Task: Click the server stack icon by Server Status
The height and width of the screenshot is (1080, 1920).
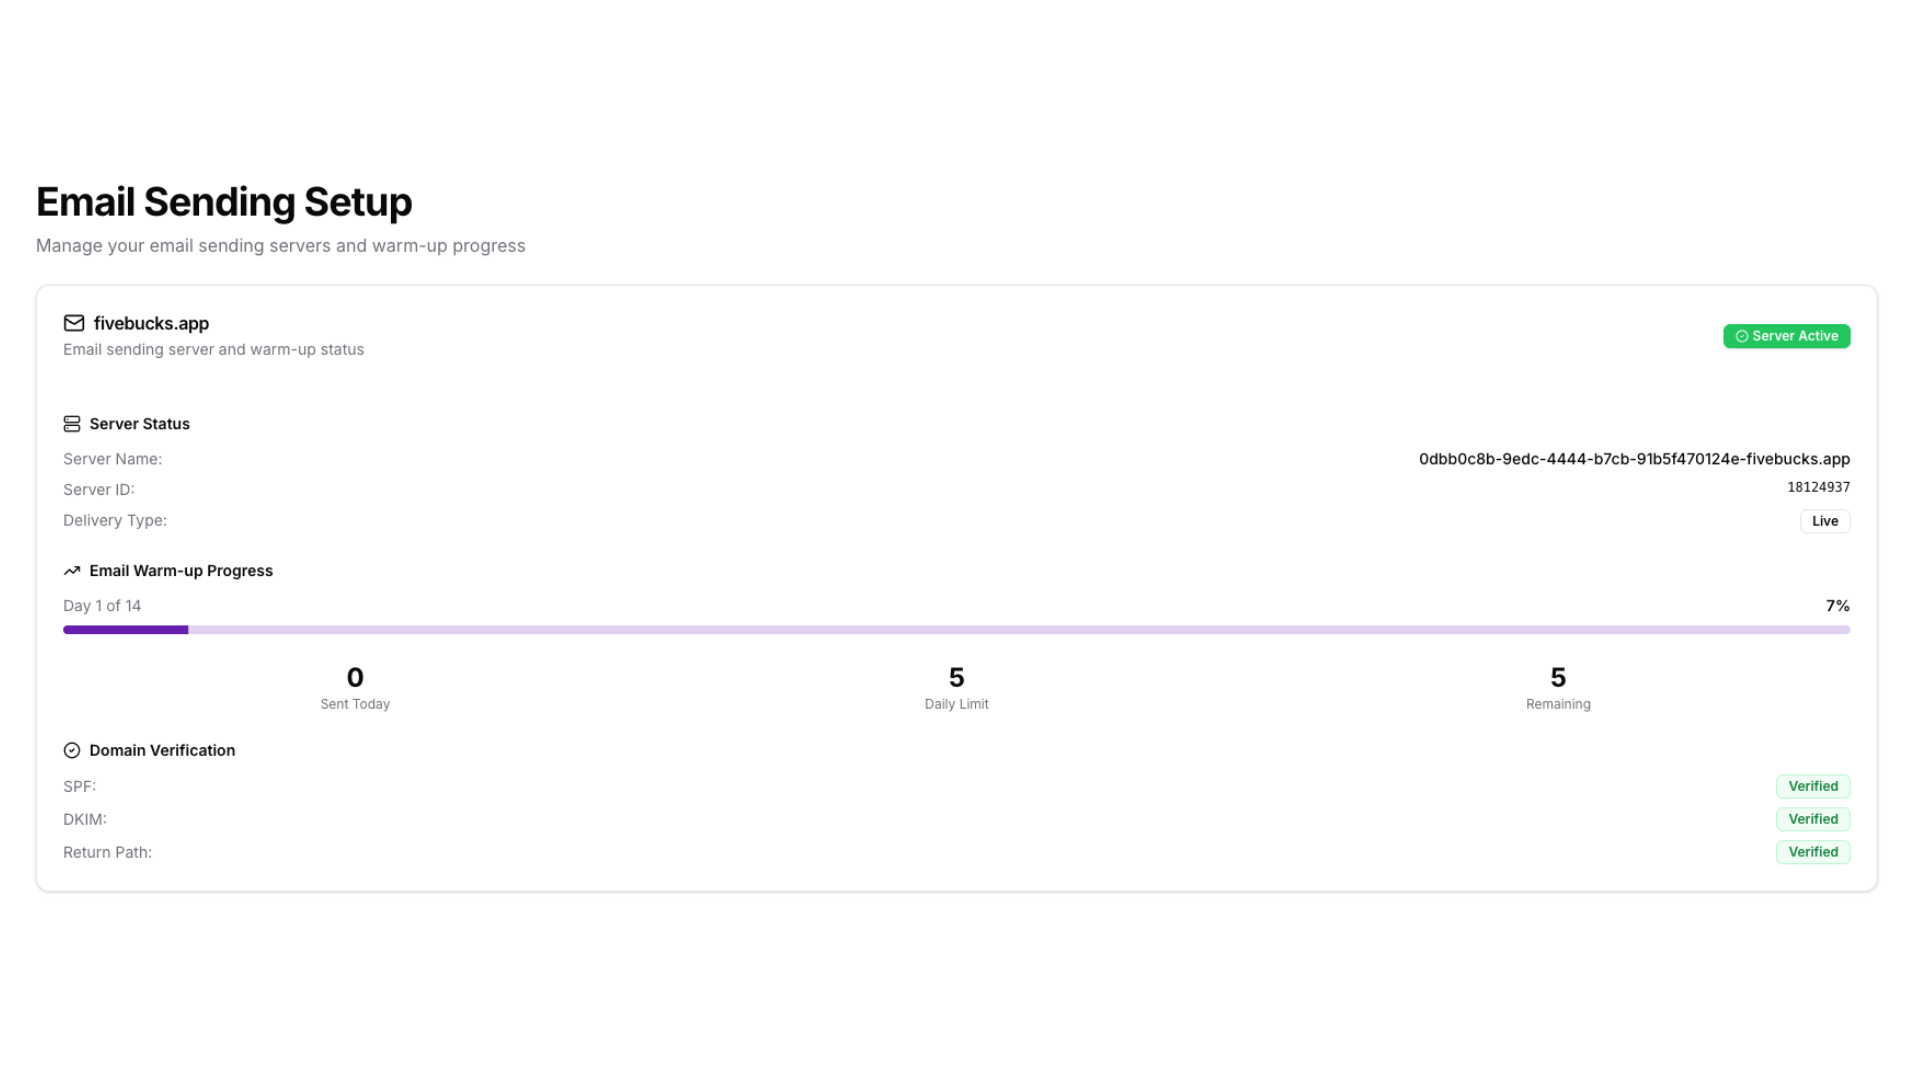Action: [72, 424]
